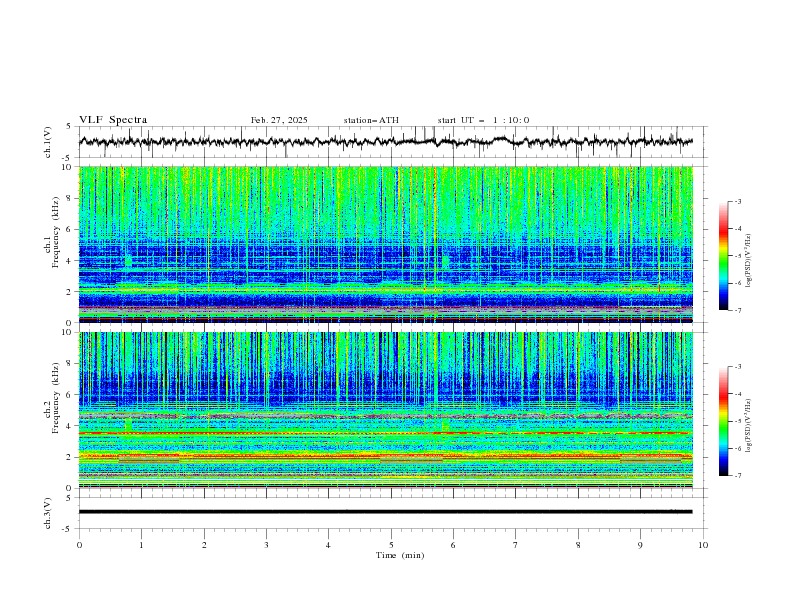The height and width of the screenshot is (612, 792).
Task: Click the "0" label on the time axis
Action: pos(79,545)
